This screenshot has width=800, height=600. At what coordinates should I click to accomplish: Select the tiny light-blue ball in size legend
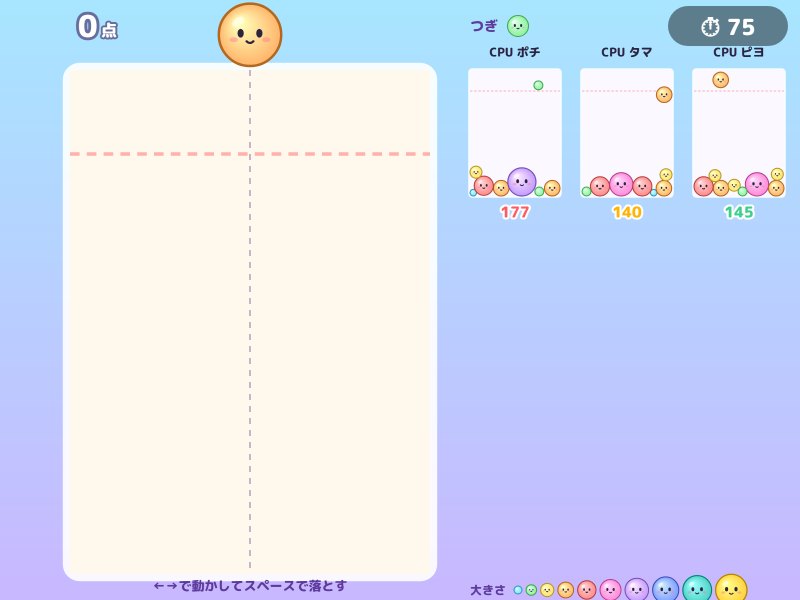[x=518, y=590]
